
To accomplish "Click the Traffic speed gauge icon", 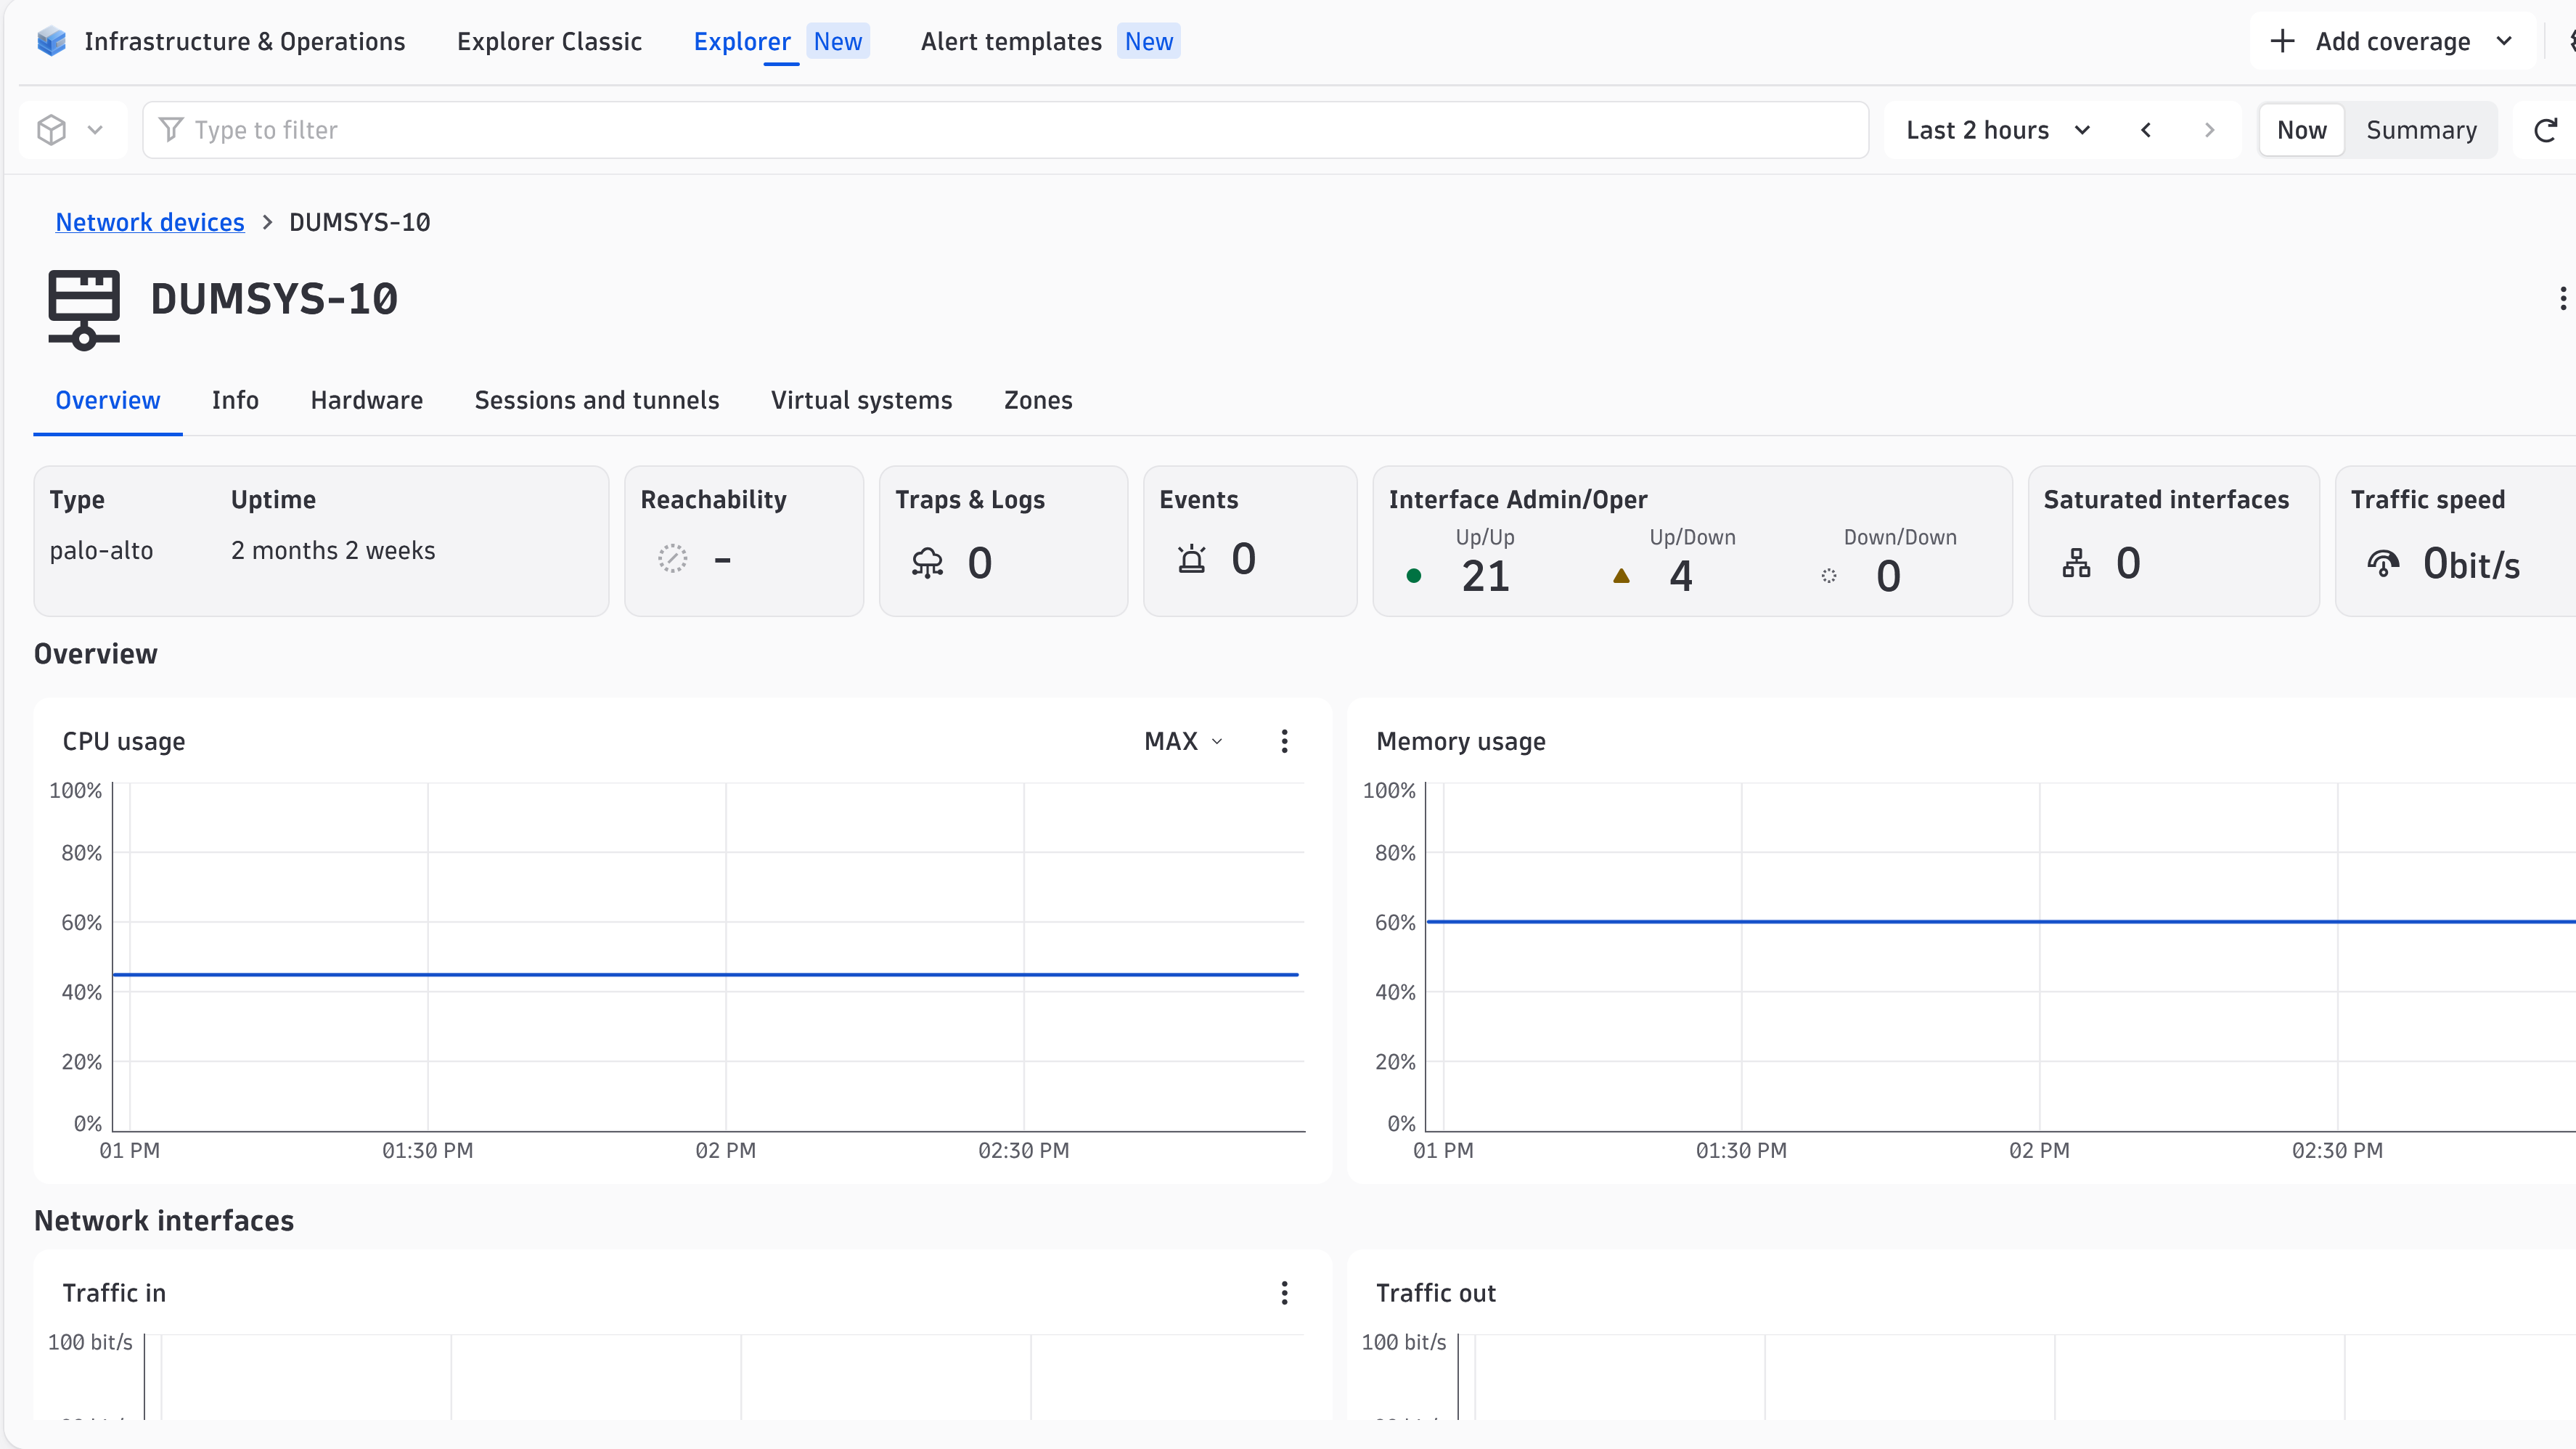I will (2383, 563).
